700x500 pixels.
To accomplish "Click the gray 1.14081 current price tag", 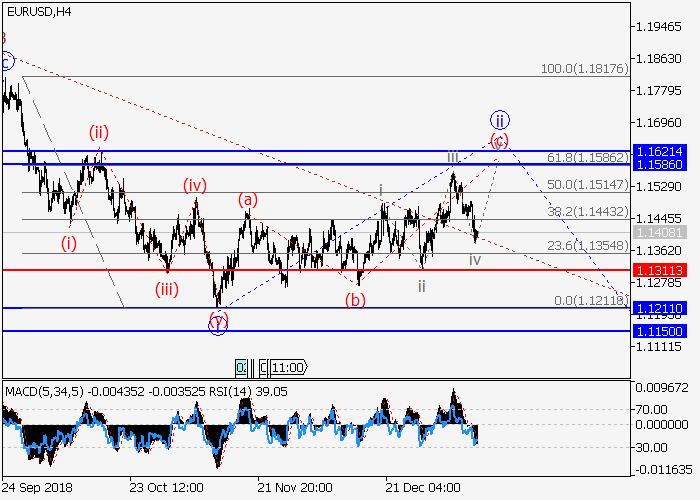I will (657, 232).
